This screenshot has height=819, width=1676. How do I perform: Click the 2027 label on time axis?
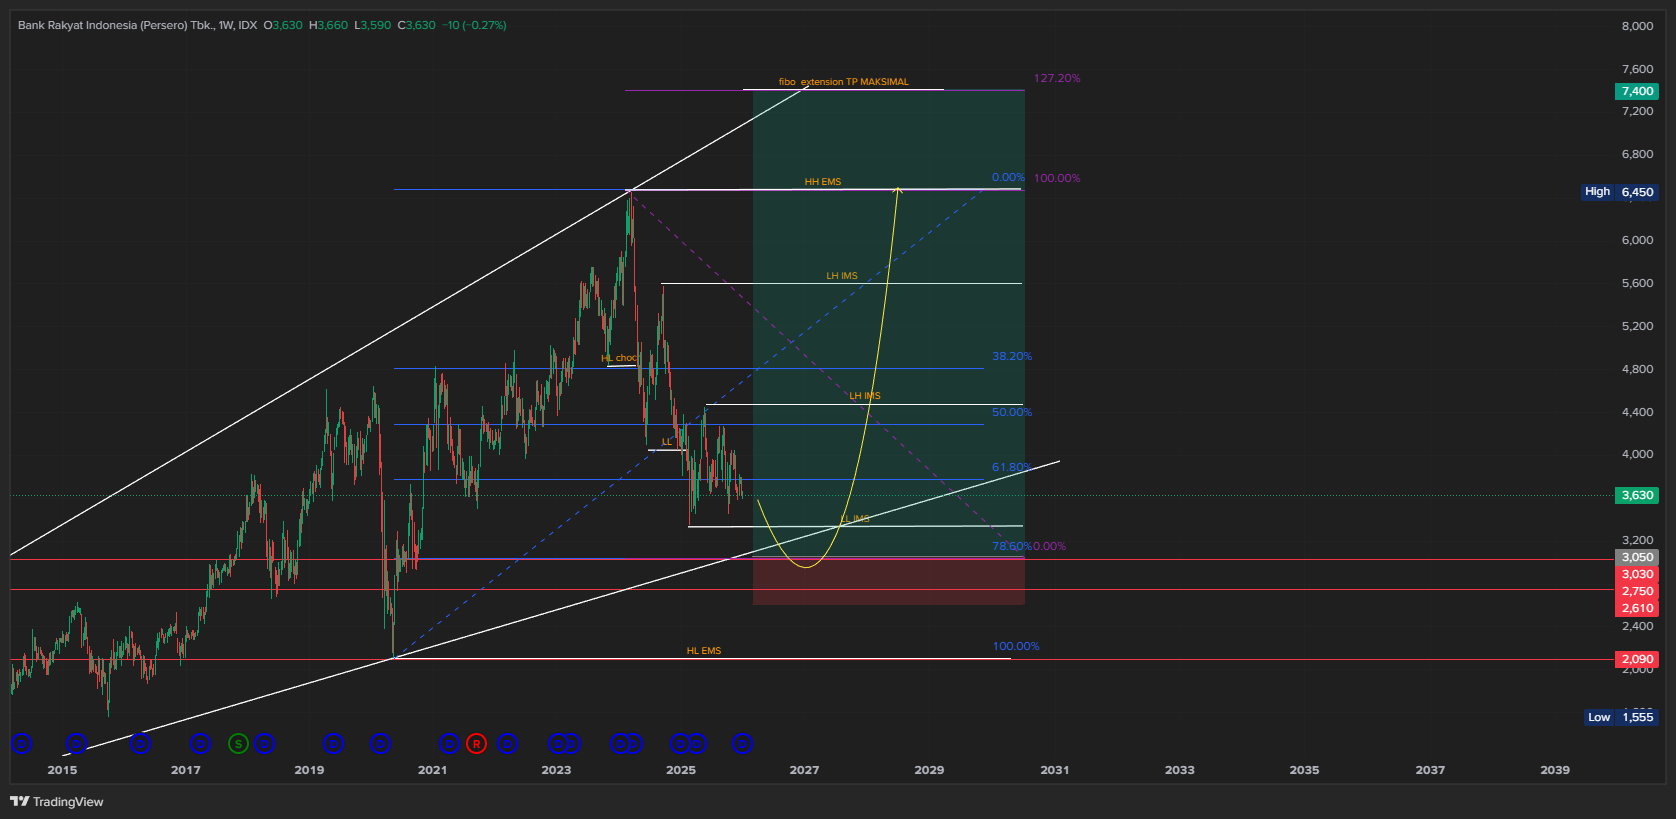point(804,770)
